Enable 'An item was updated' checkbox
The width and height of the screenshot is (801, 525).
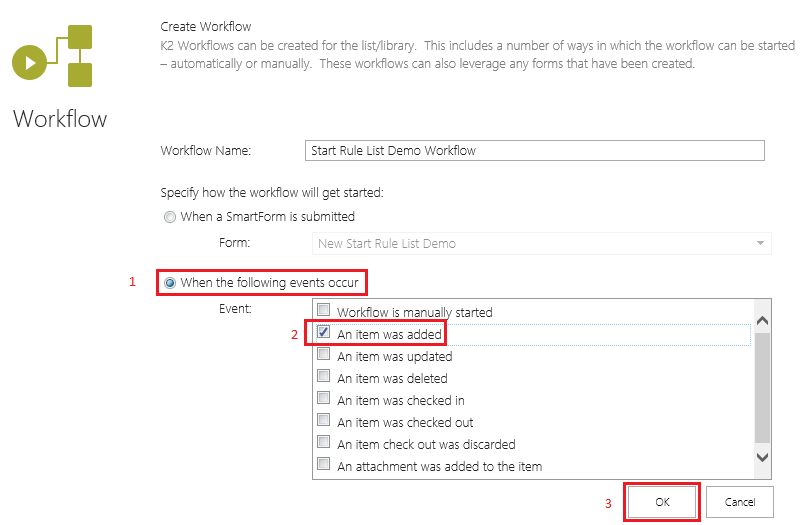tap(324, 355)
